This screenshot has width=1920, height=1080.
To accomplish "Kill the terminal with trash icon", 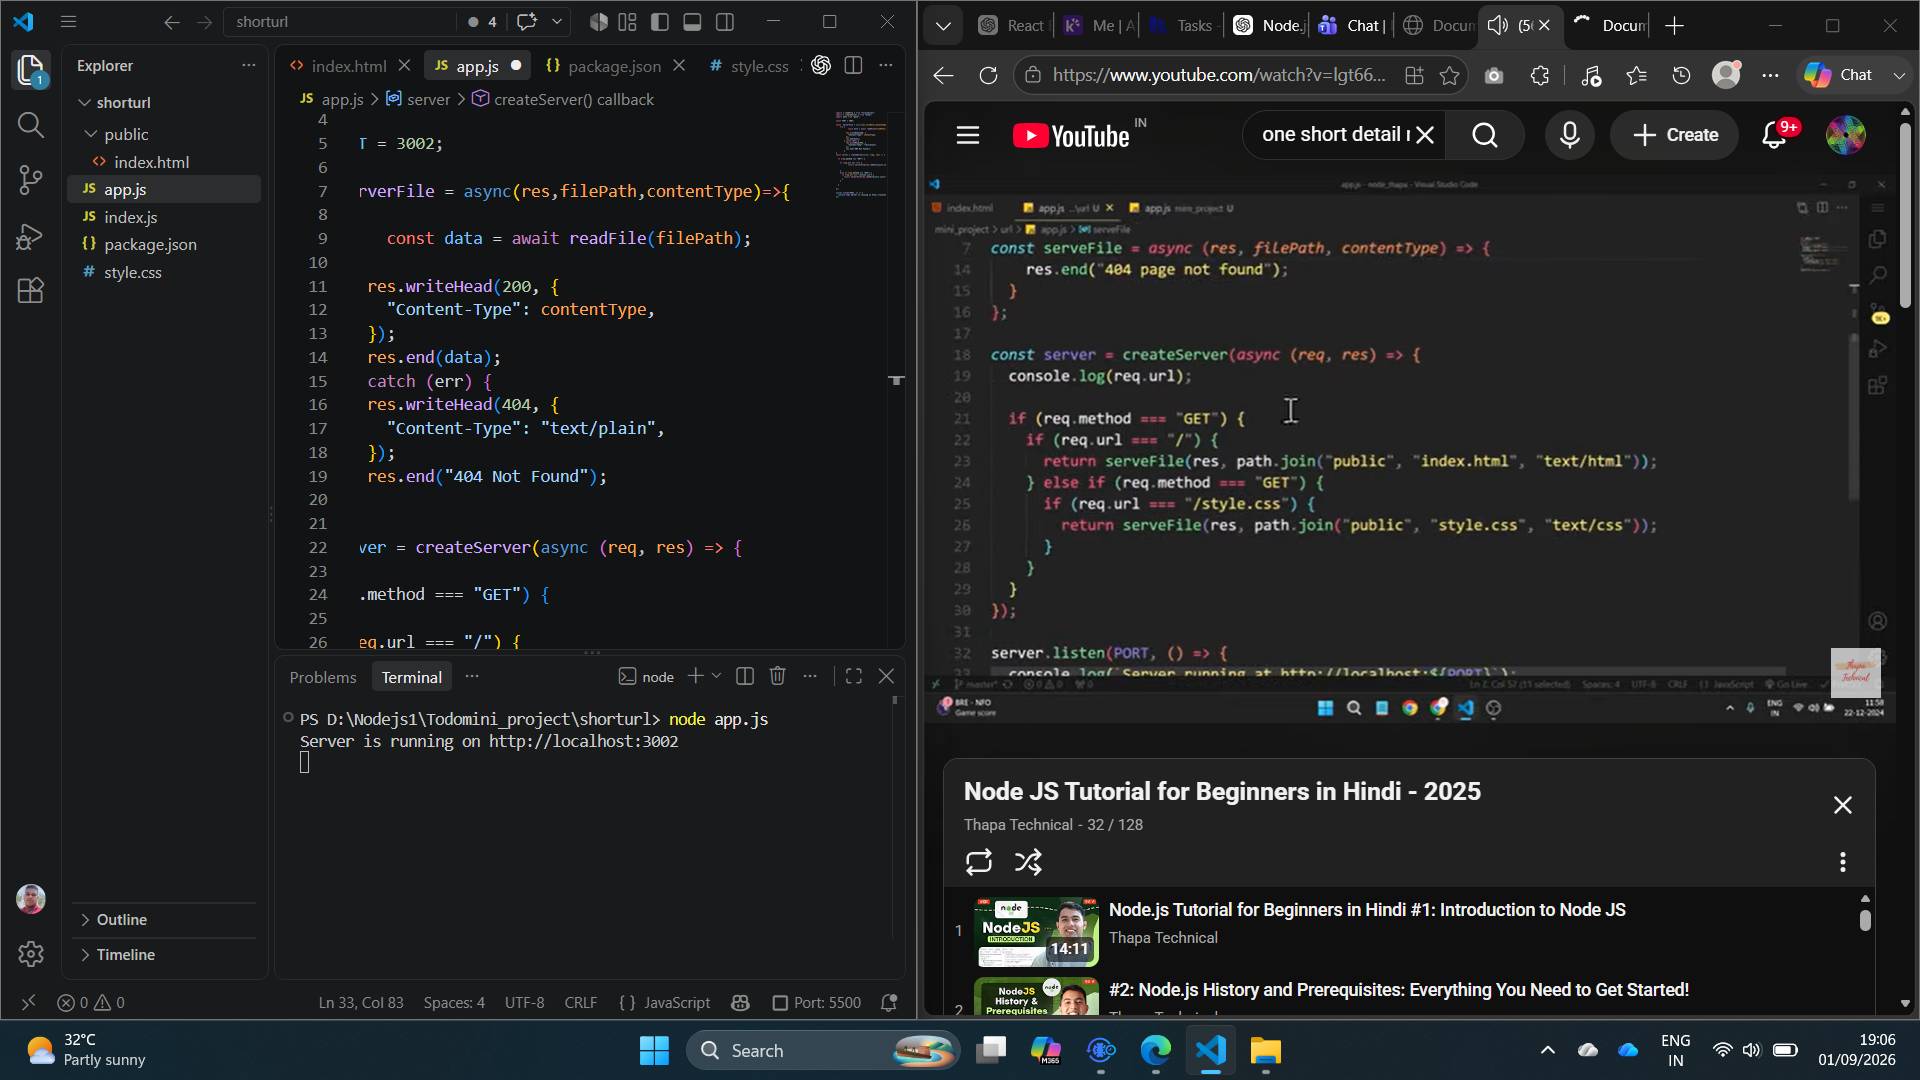I will tap(777, 676).
